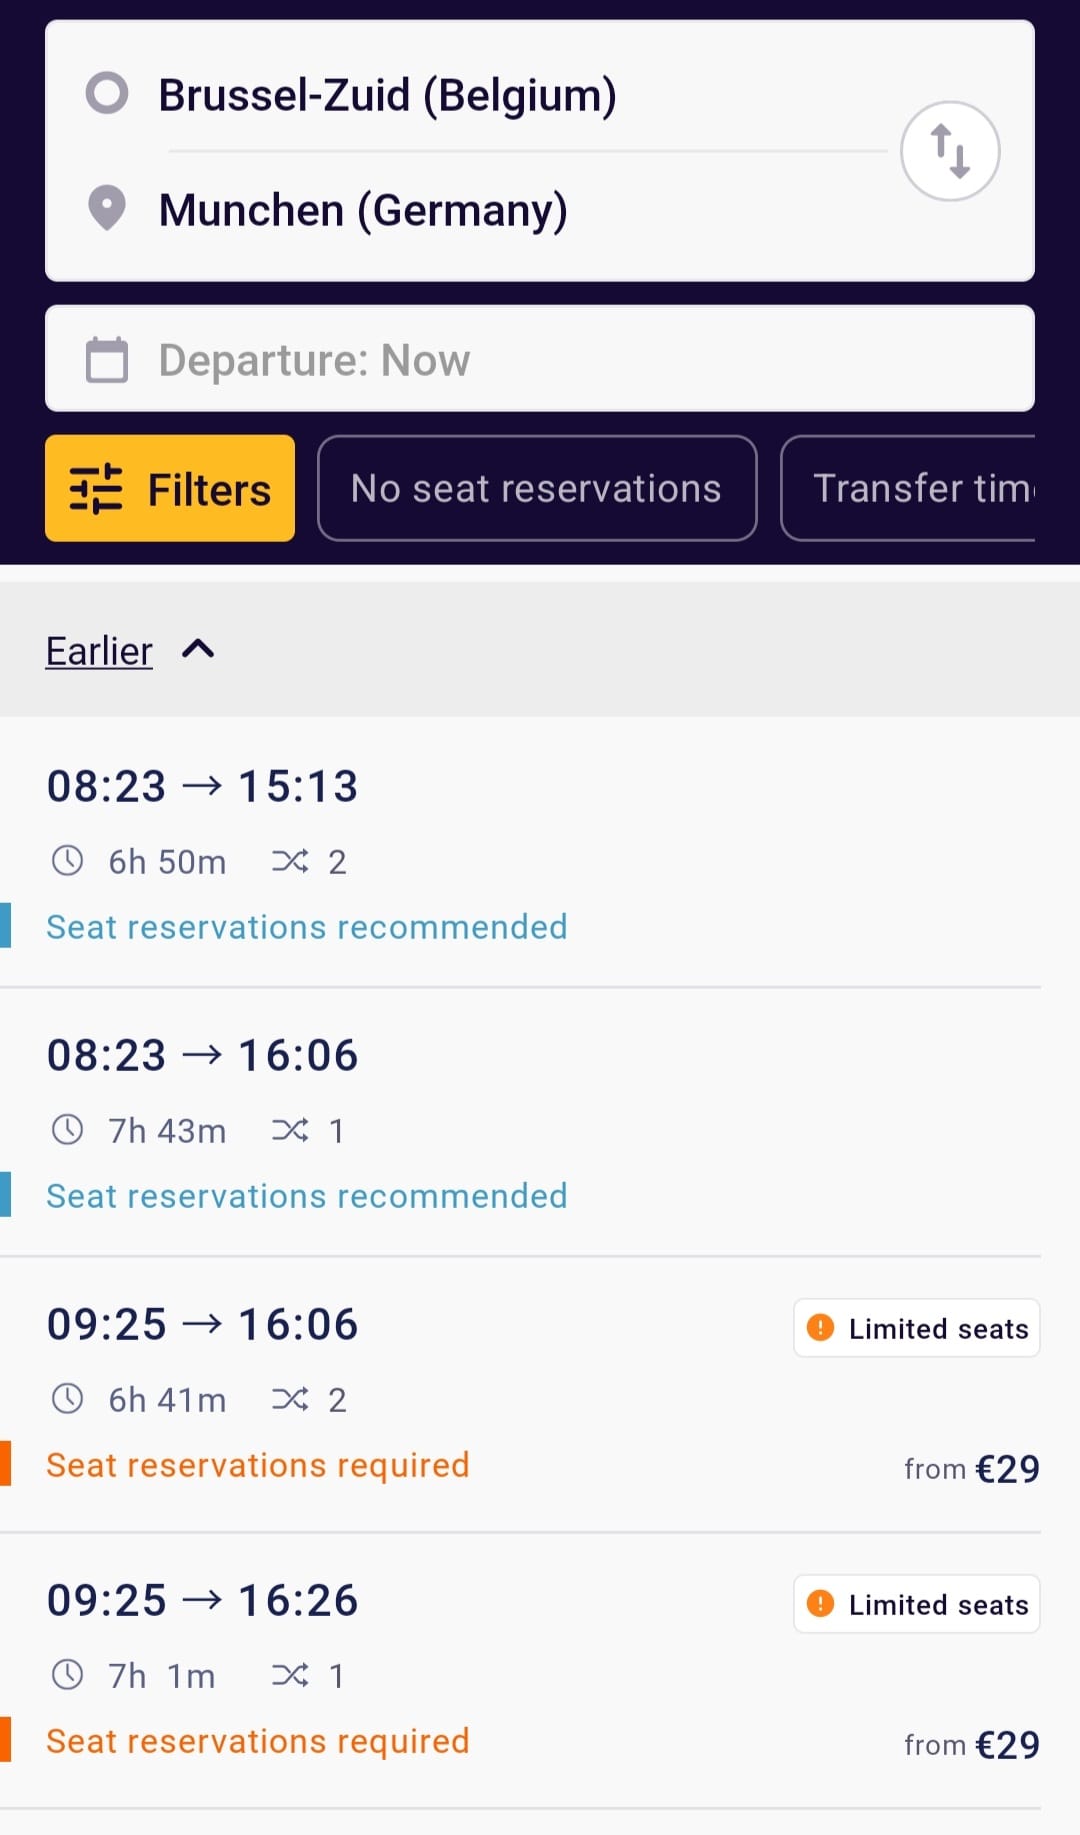This screenshot has height=1835, width=1080.
Task: Toggle the No seat reservations filter chip
Action: pos(537,488)
